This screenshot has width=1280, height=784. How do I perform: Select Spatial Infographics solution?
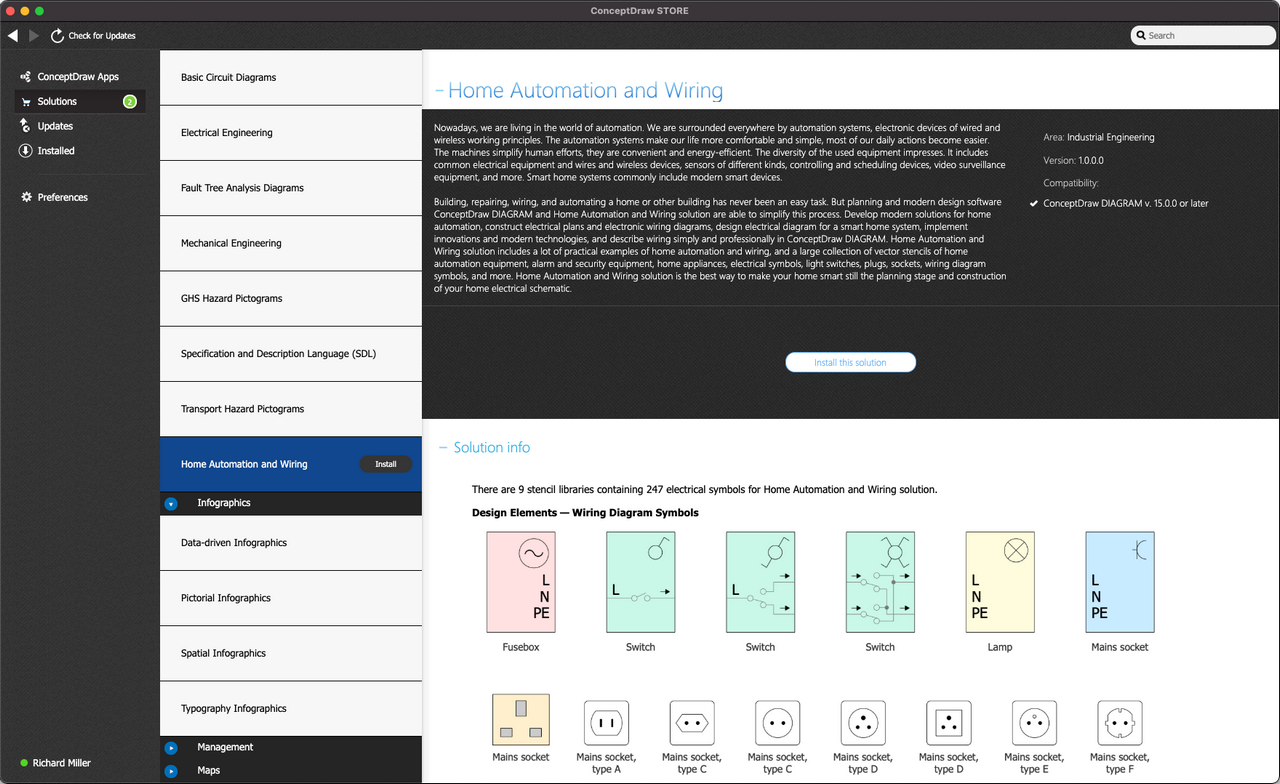pyautogui.click(x=291, y=654)
